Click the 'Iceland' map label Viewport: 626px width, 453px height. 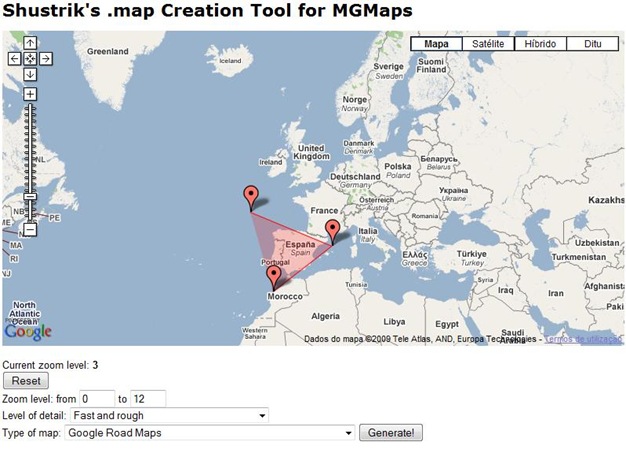tap(230, 61)
